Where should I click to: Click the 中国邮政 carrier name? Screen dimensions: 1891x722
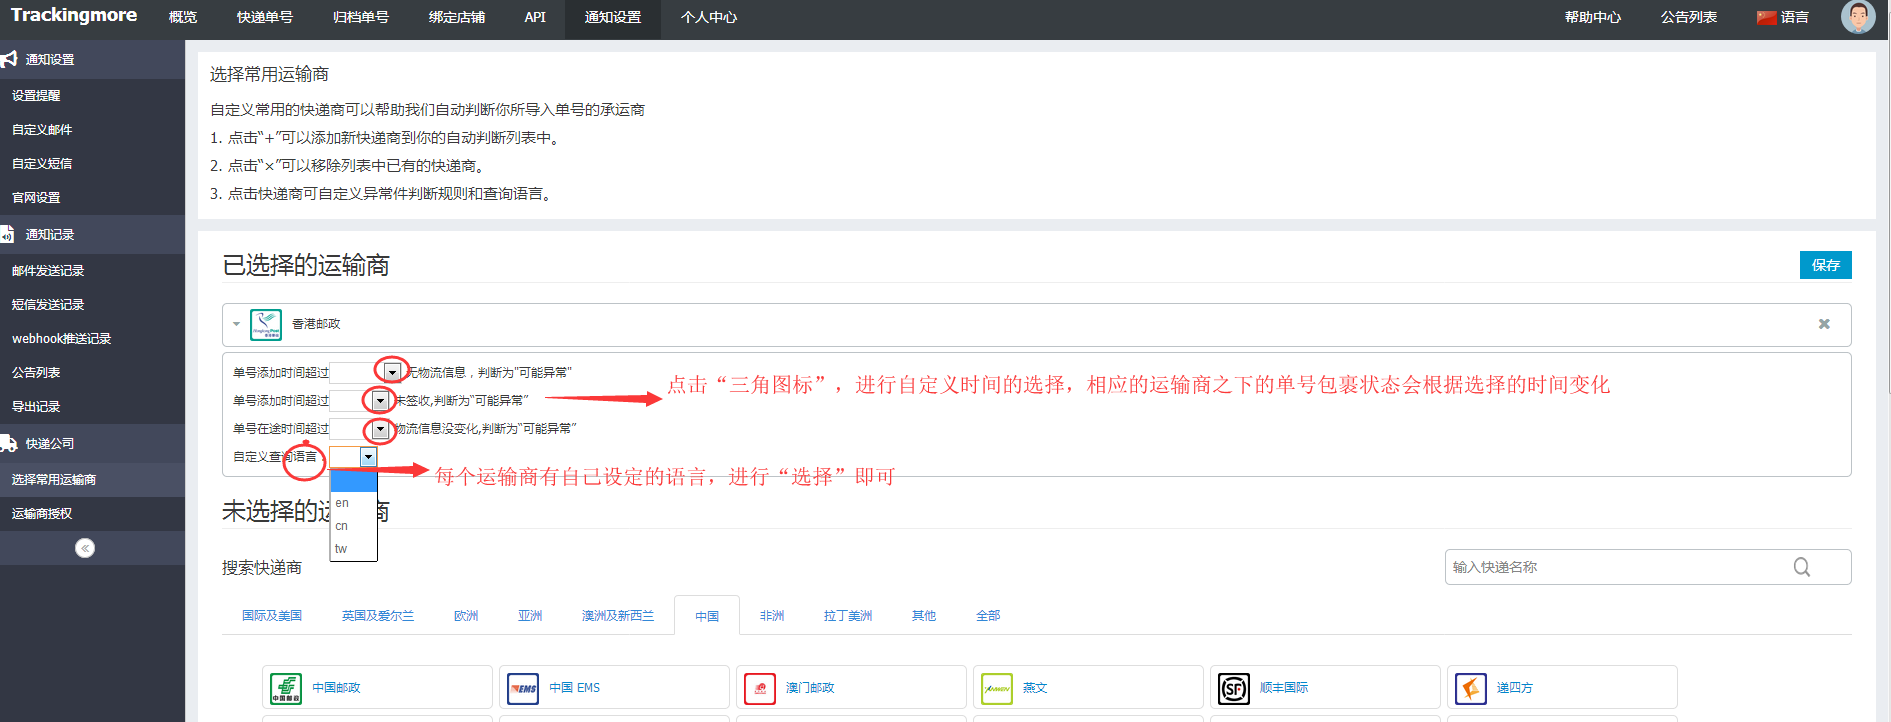tap(336, 688)
